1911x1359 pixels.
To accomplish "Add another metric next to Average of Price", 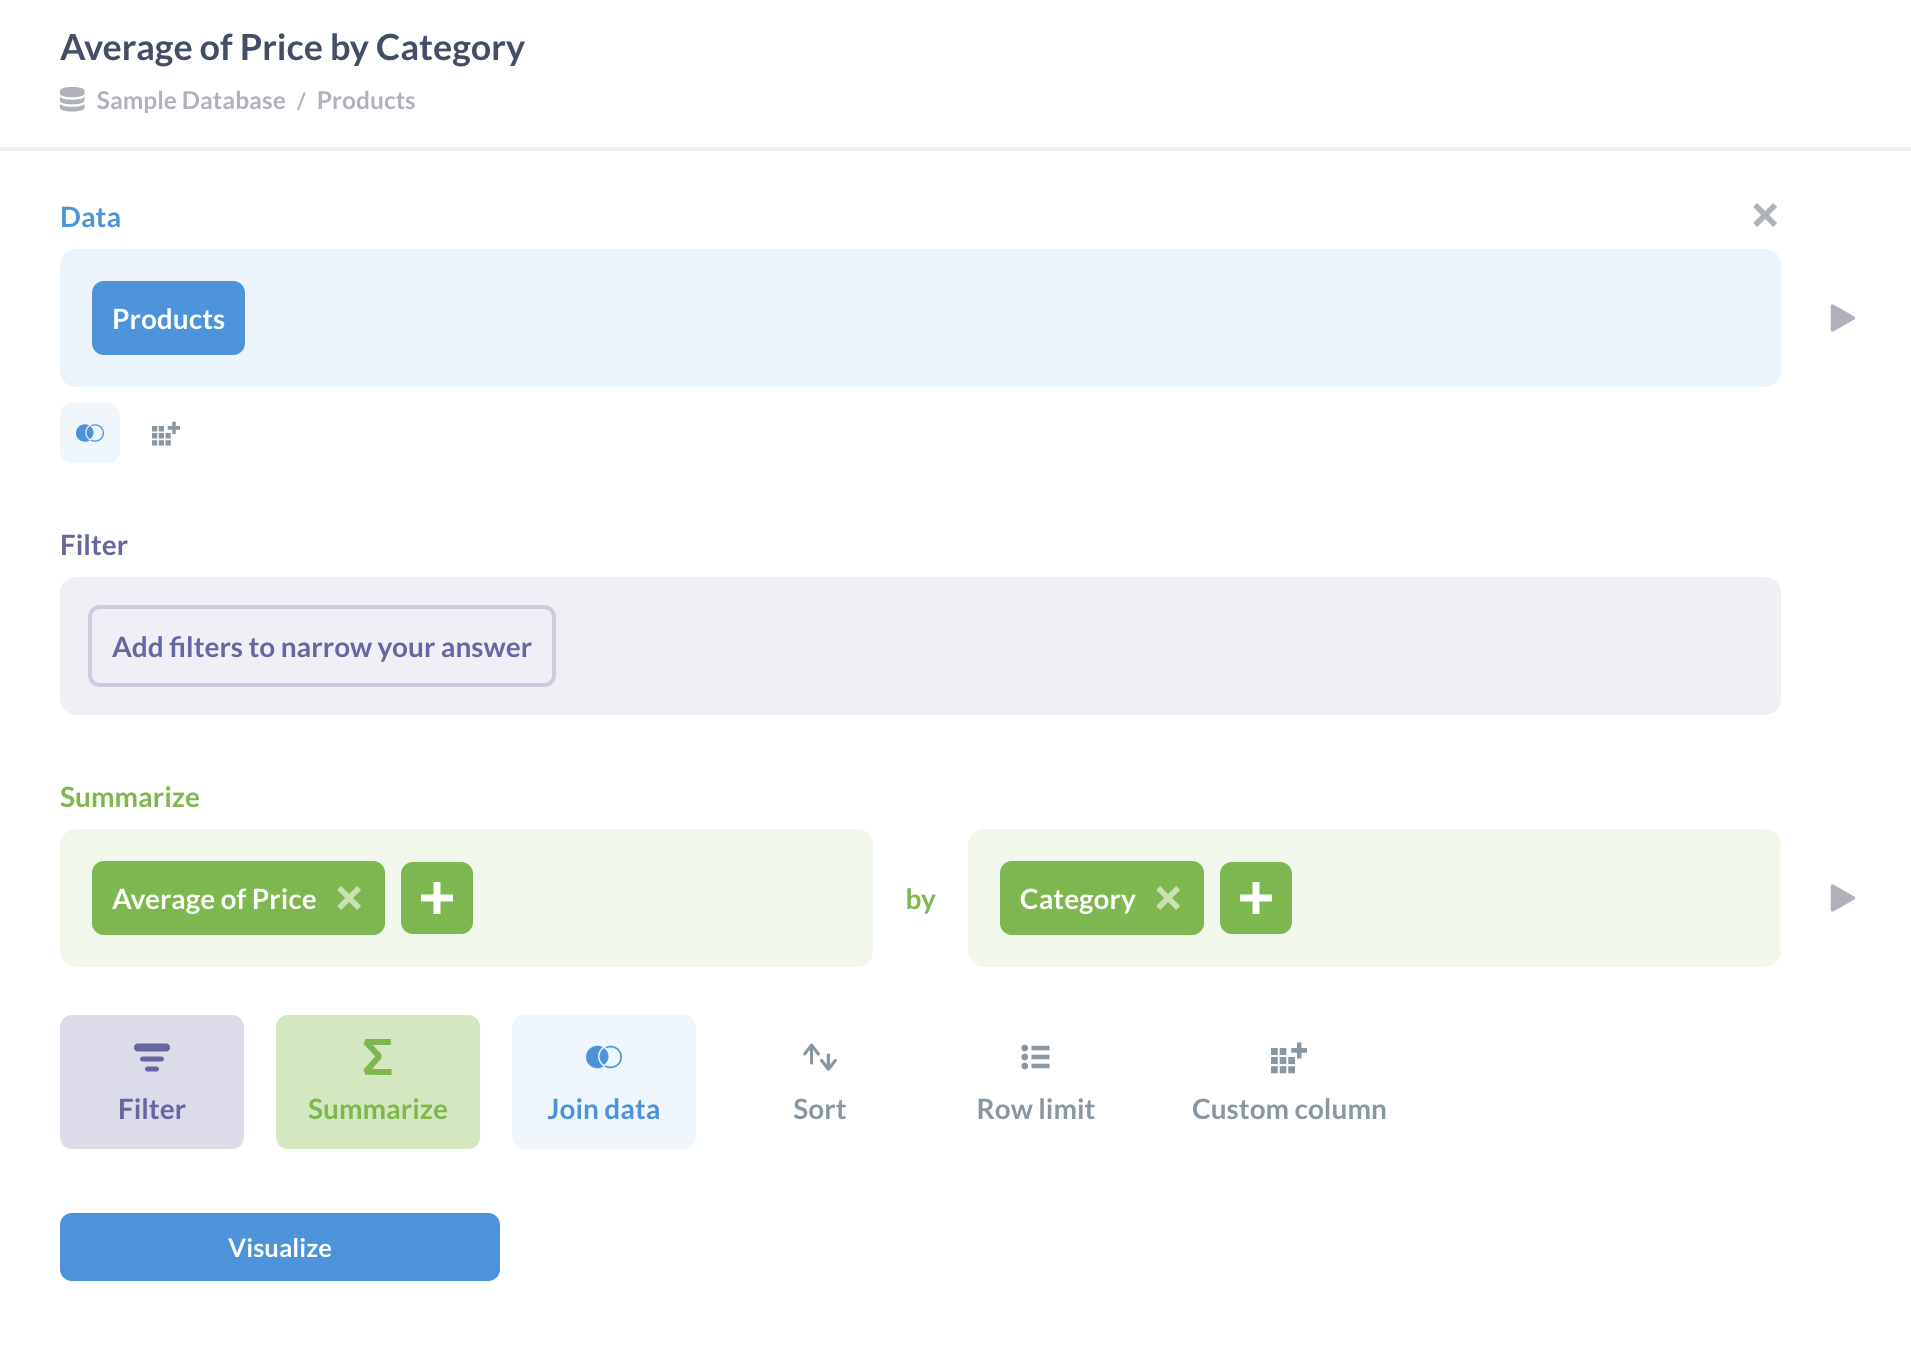I will click(x=437, y=898).
